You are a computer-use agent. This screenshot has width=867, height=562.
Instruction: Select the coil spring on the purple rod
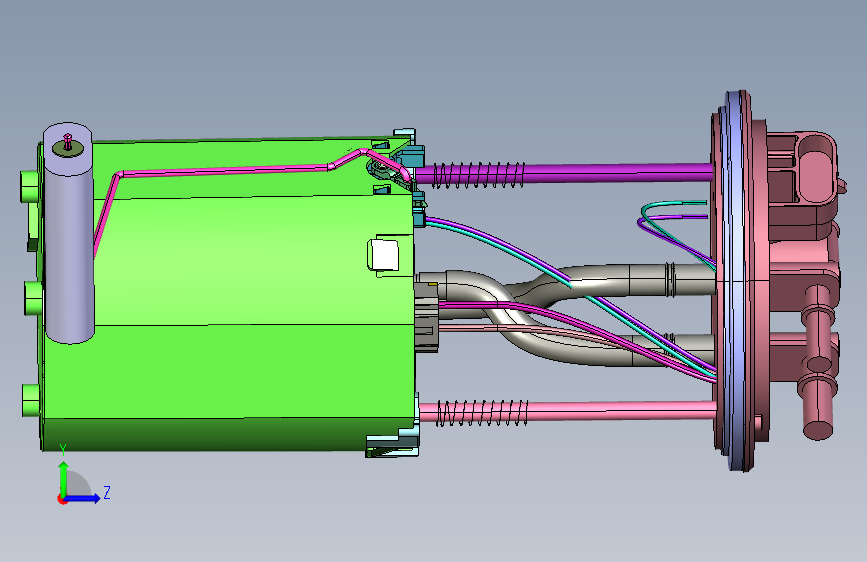coord(478,175)
